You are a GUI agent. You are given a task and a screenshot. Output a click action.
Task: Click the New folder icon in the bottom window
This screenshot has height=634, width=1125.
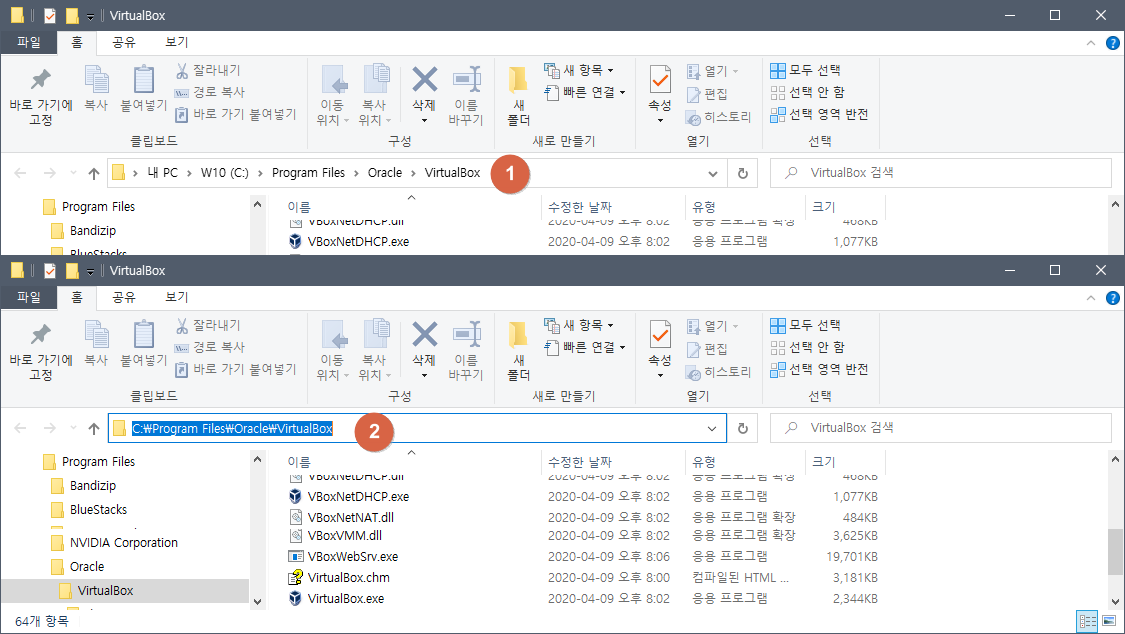(518, 335)
